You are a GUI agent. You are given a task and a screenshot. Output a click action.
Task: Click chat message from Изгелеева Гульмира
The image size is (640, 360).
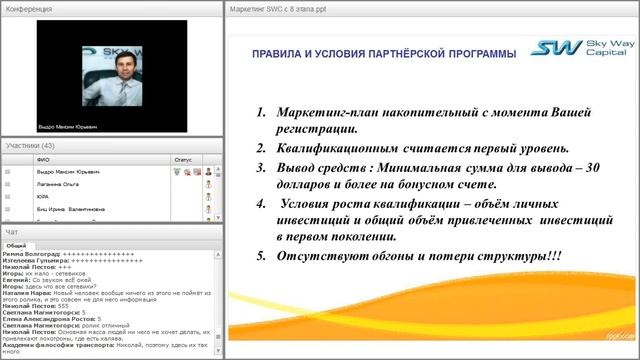pyautogui.click(x=73, y=260)
